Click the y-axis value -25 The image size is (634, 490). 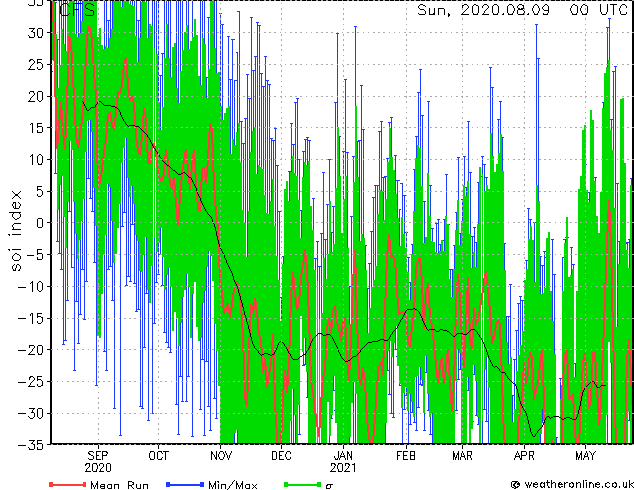coord(31,382)
